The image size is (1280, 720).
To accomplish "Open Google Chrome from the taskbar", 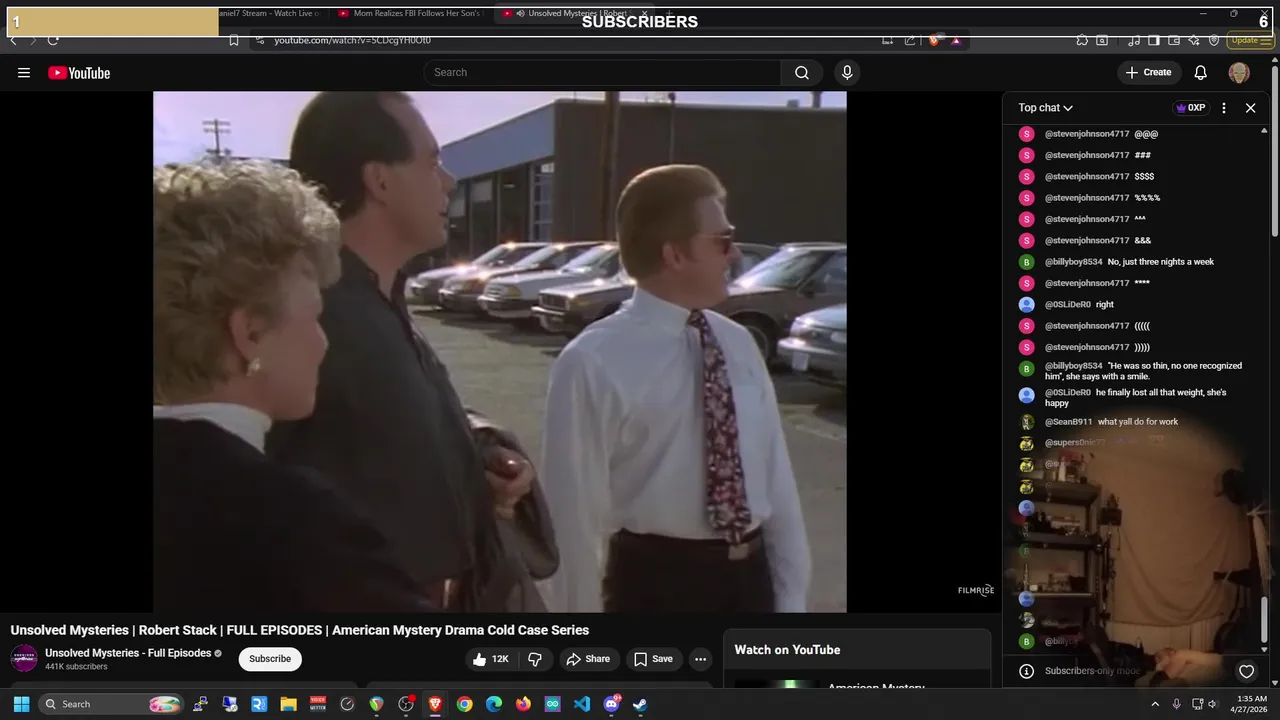I will pyautogui.click(x=464, y=704).
